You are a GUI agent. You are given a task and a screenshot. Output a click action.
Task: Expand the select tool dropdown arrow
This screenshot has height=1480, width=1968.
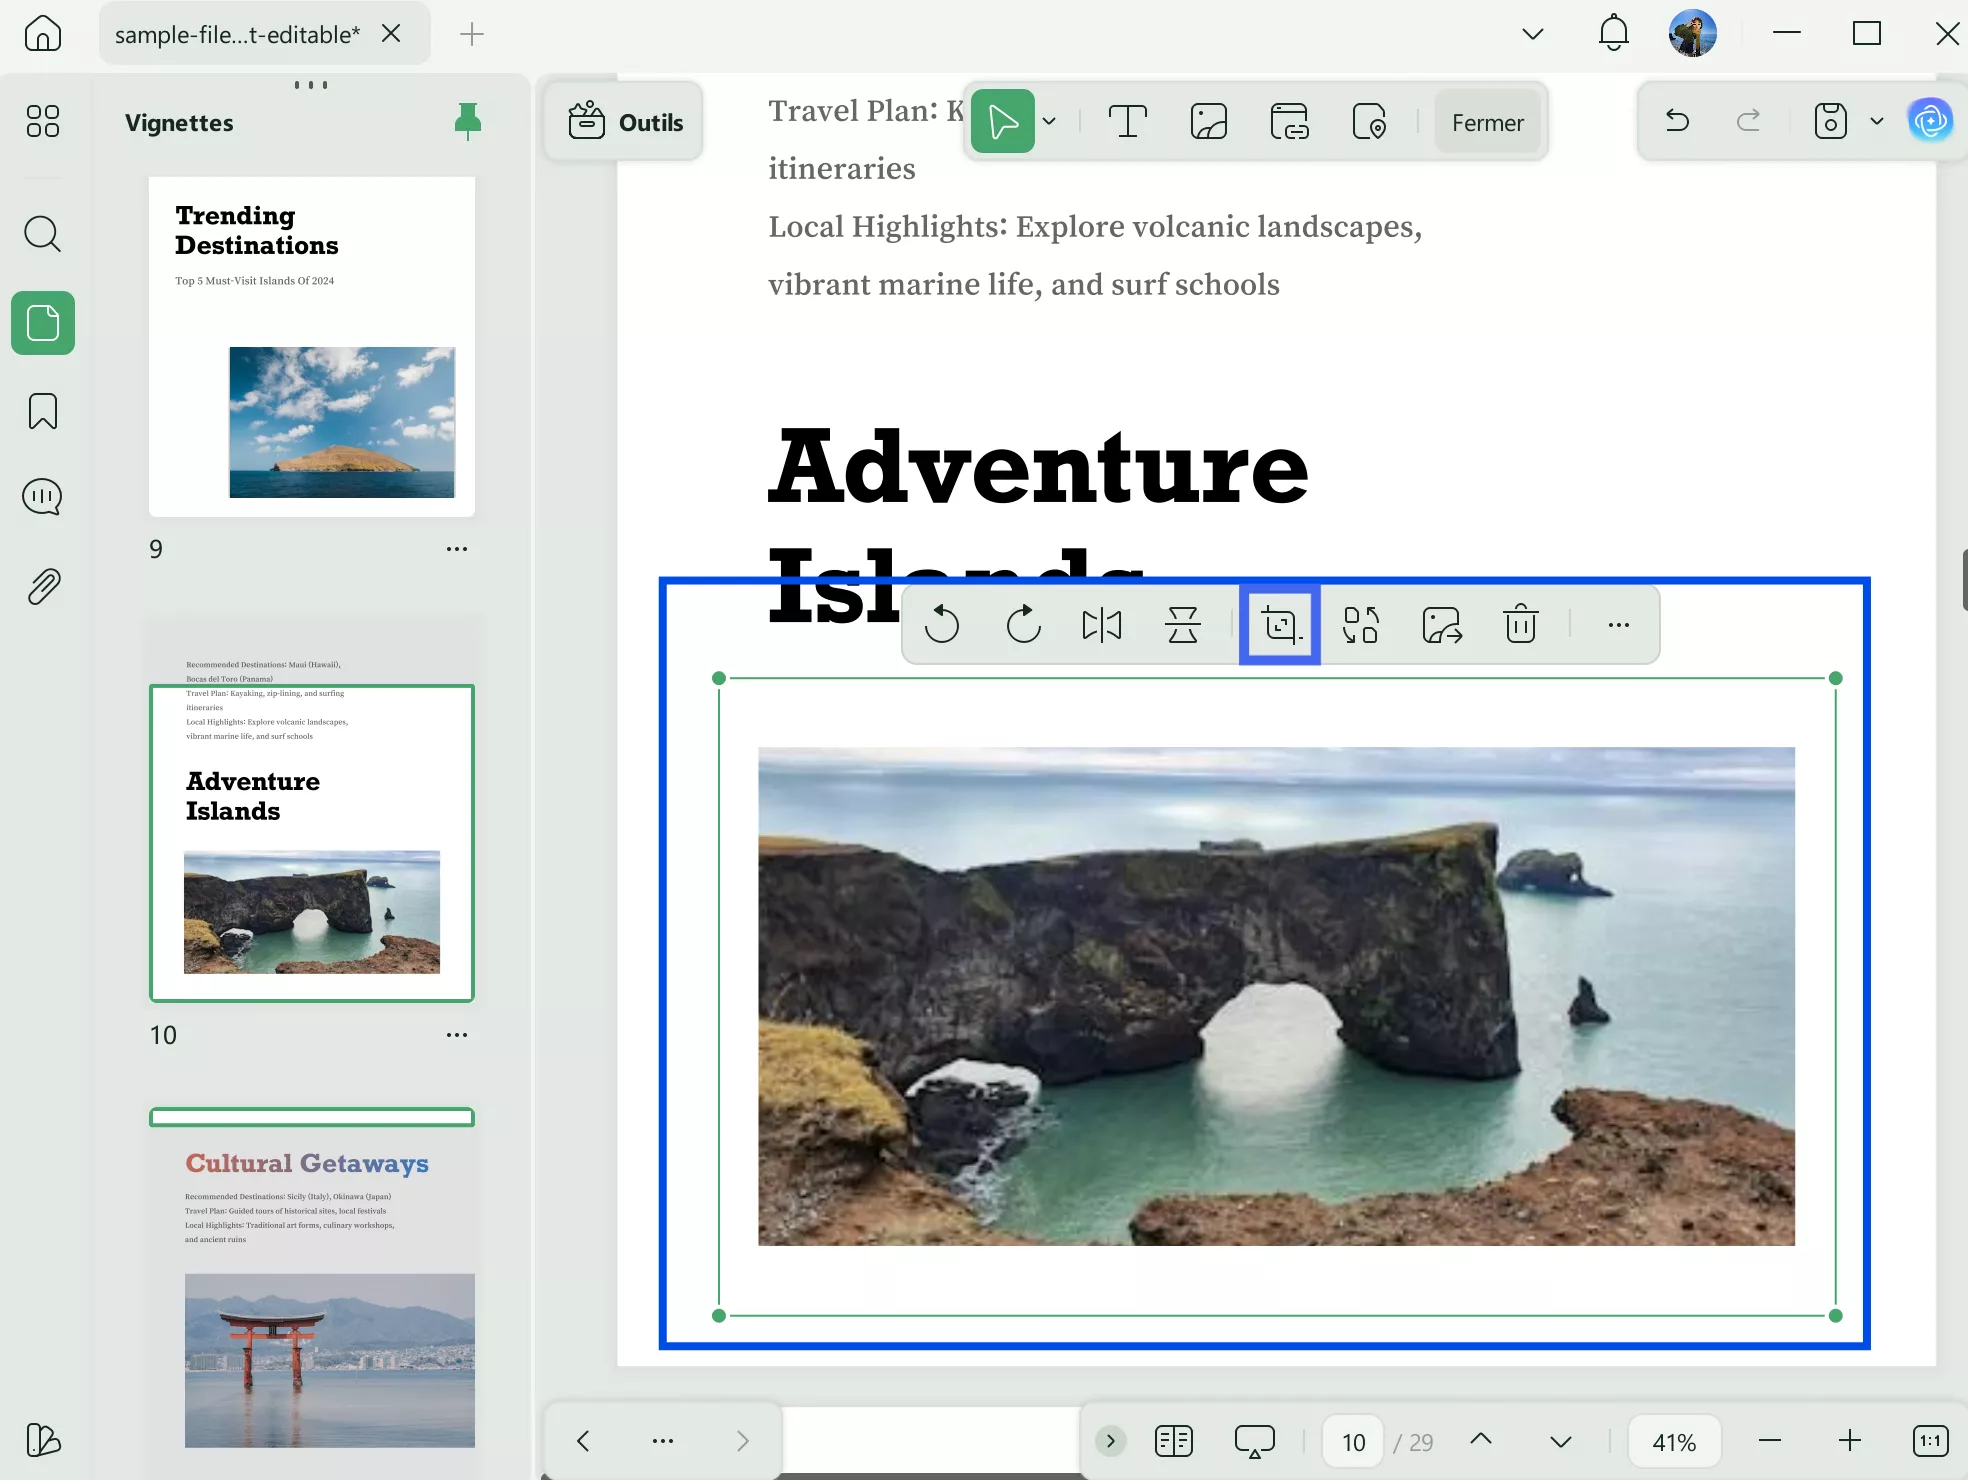(x=1049, y=122)
